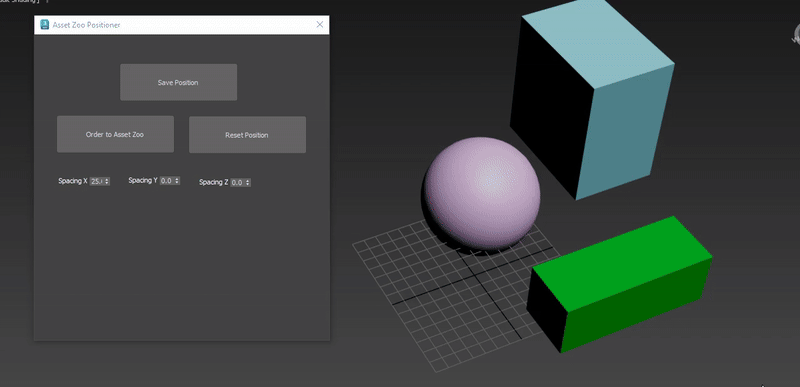Viewport: 800px width, 387px height.
Task: Select the pink sphere in the viewport
Action: click(482, 194)
